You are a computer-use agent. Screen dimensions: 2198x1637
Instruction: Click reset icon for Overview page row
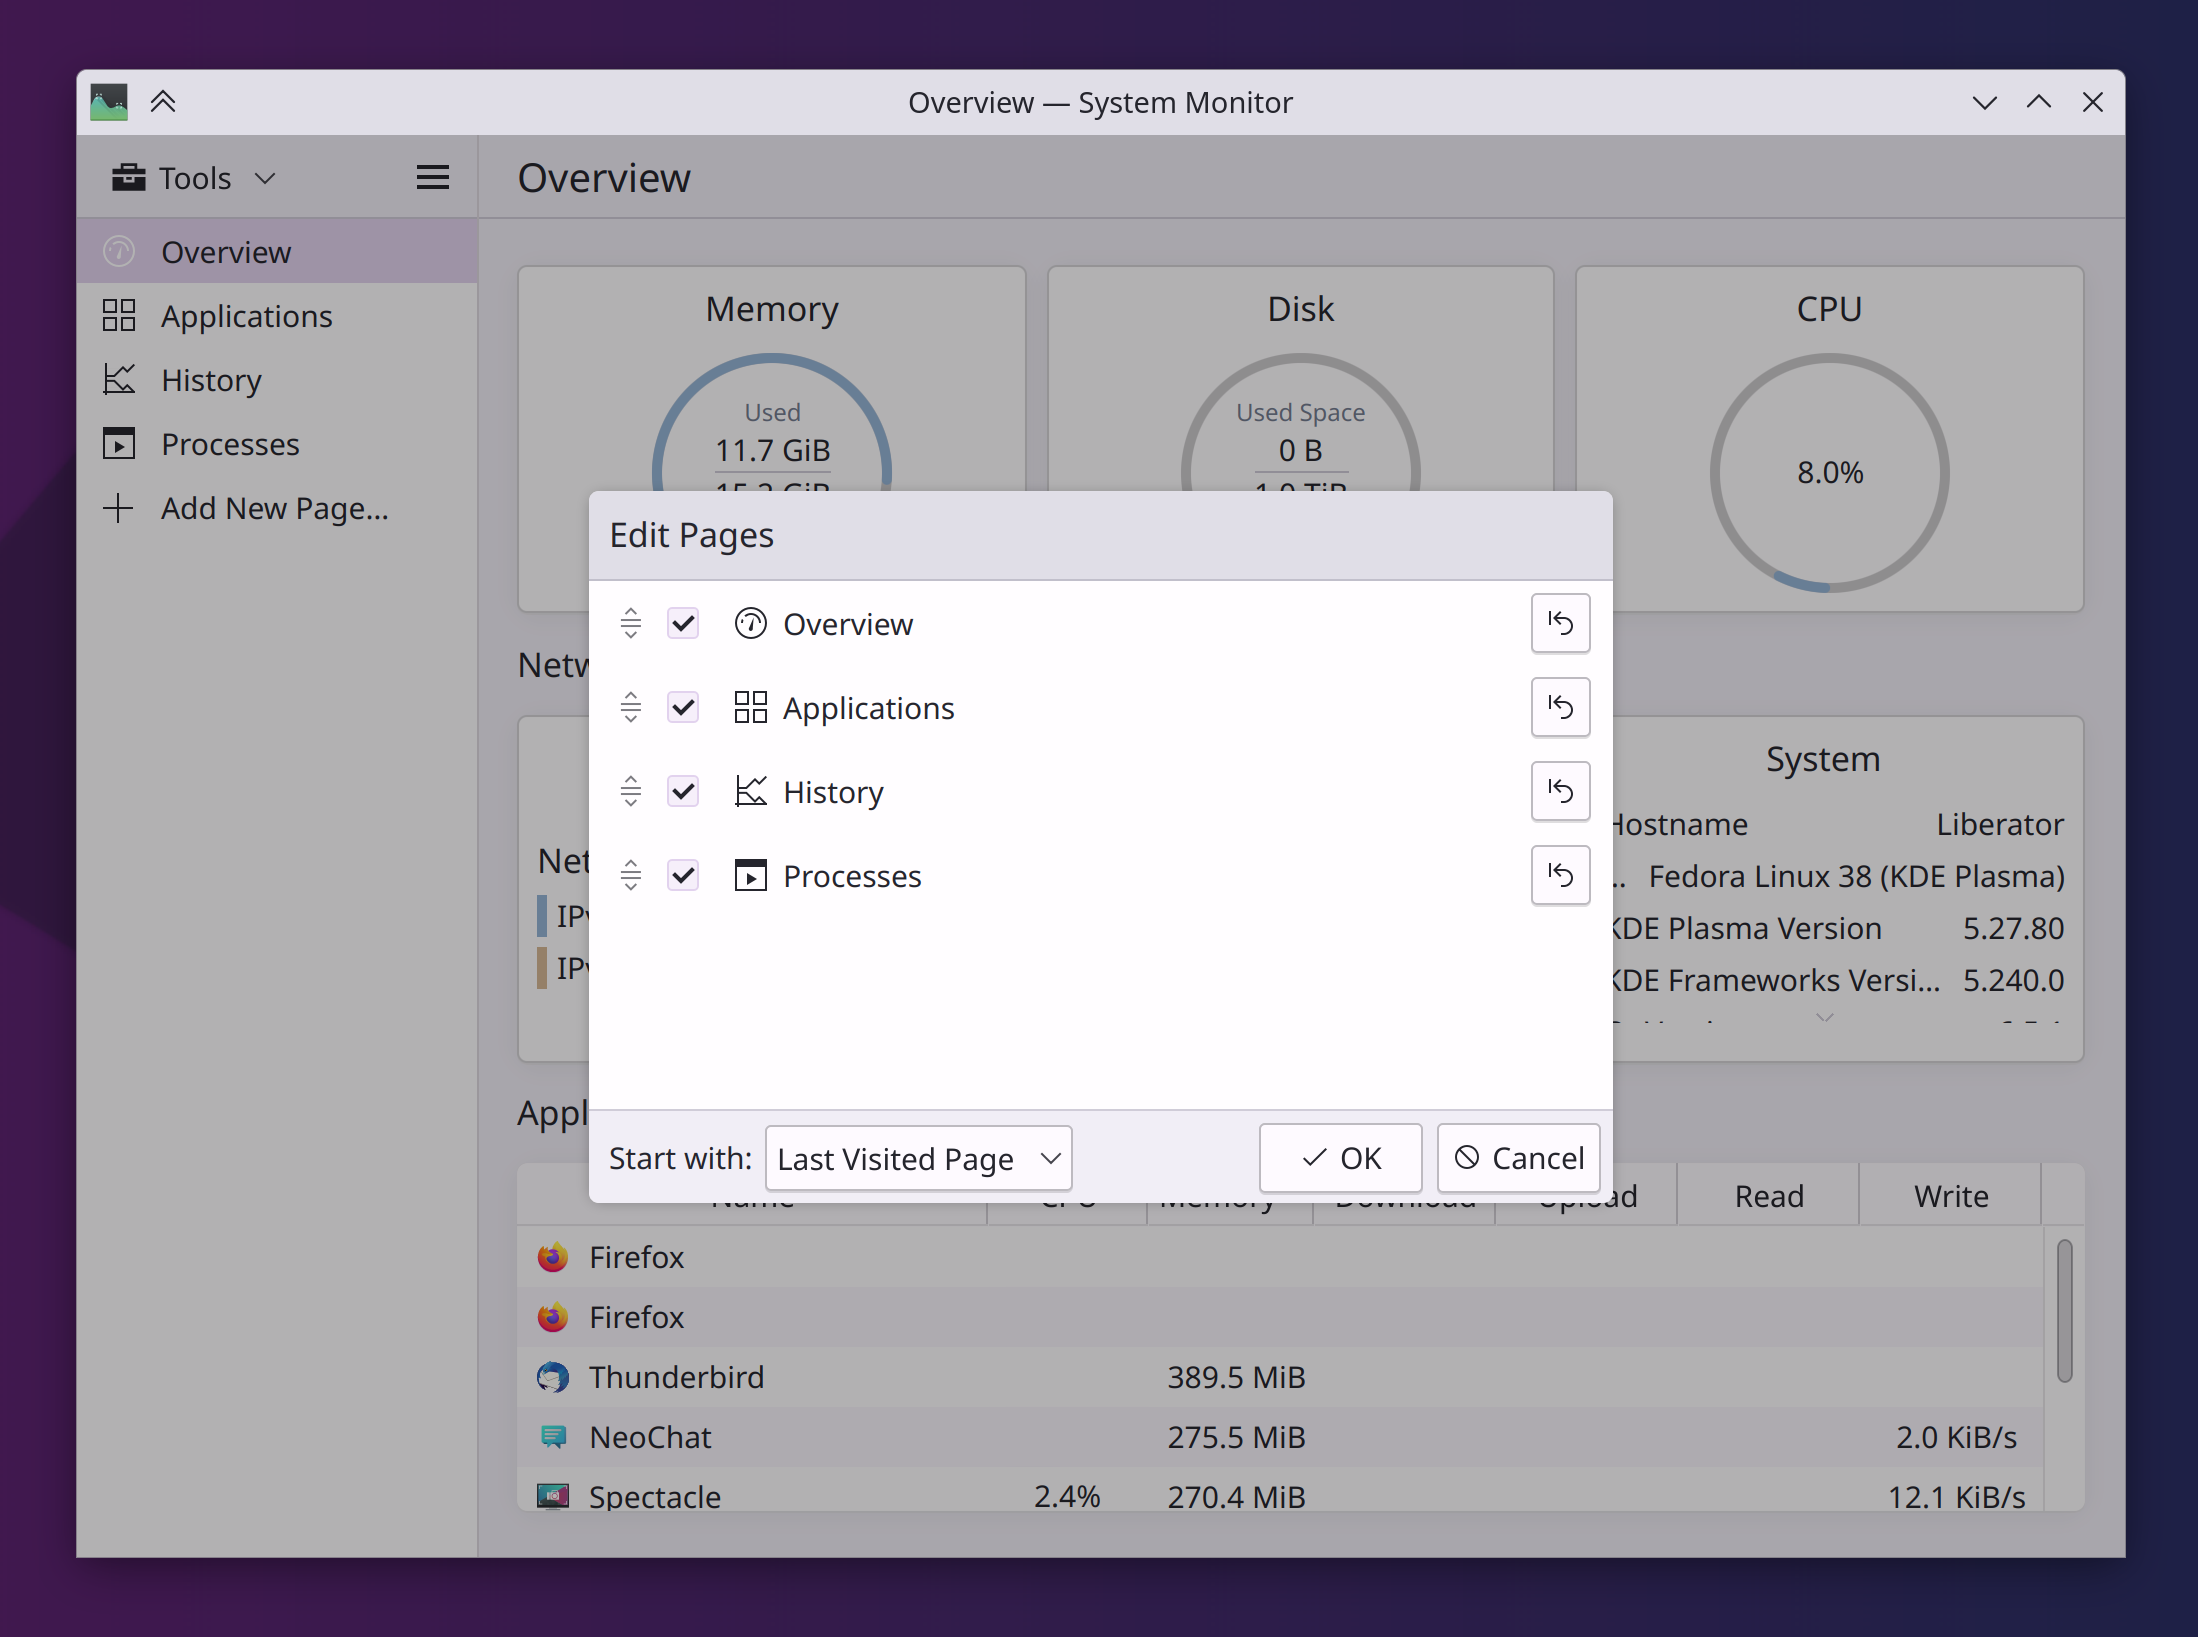[1559, 623]
